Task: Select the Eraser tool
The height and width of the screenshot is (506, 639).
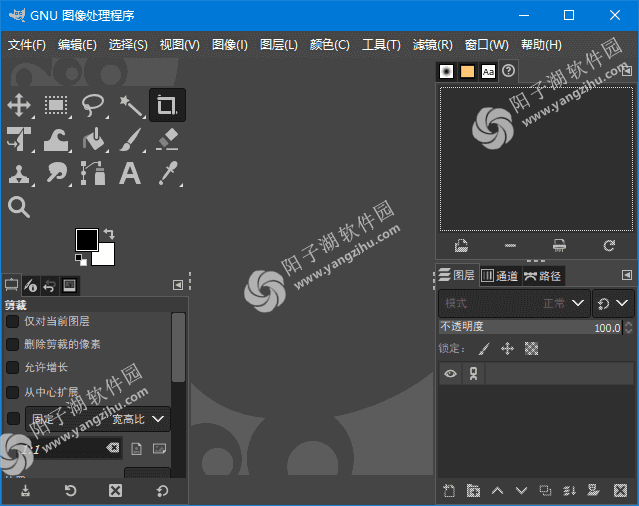Action: [x=167, y=139]
